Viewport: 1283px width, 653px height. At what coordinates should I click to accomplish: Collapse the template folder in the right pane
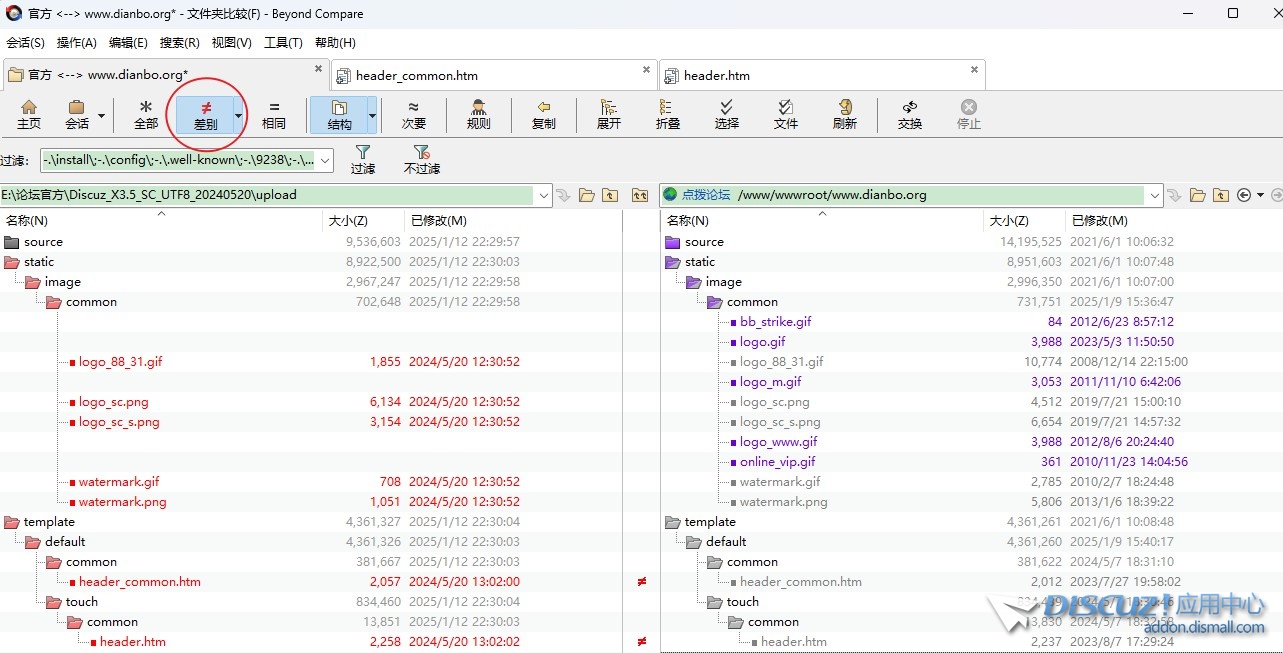[x=672, y=522]
